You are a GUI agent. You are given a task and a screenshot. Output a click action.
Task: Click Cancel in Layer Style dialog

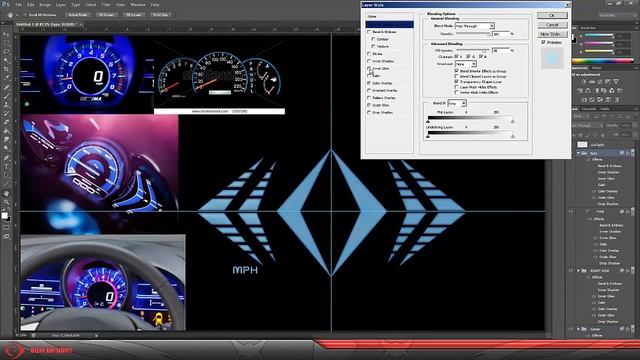point(552,24)
